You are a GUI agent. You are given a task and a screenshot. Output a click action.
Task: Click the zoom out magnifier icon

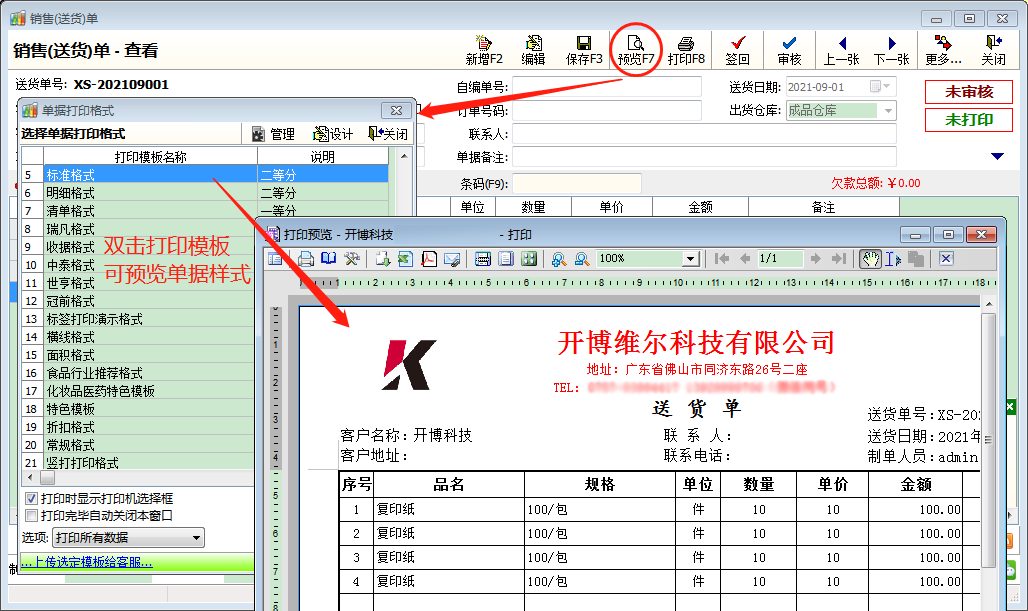582,259
